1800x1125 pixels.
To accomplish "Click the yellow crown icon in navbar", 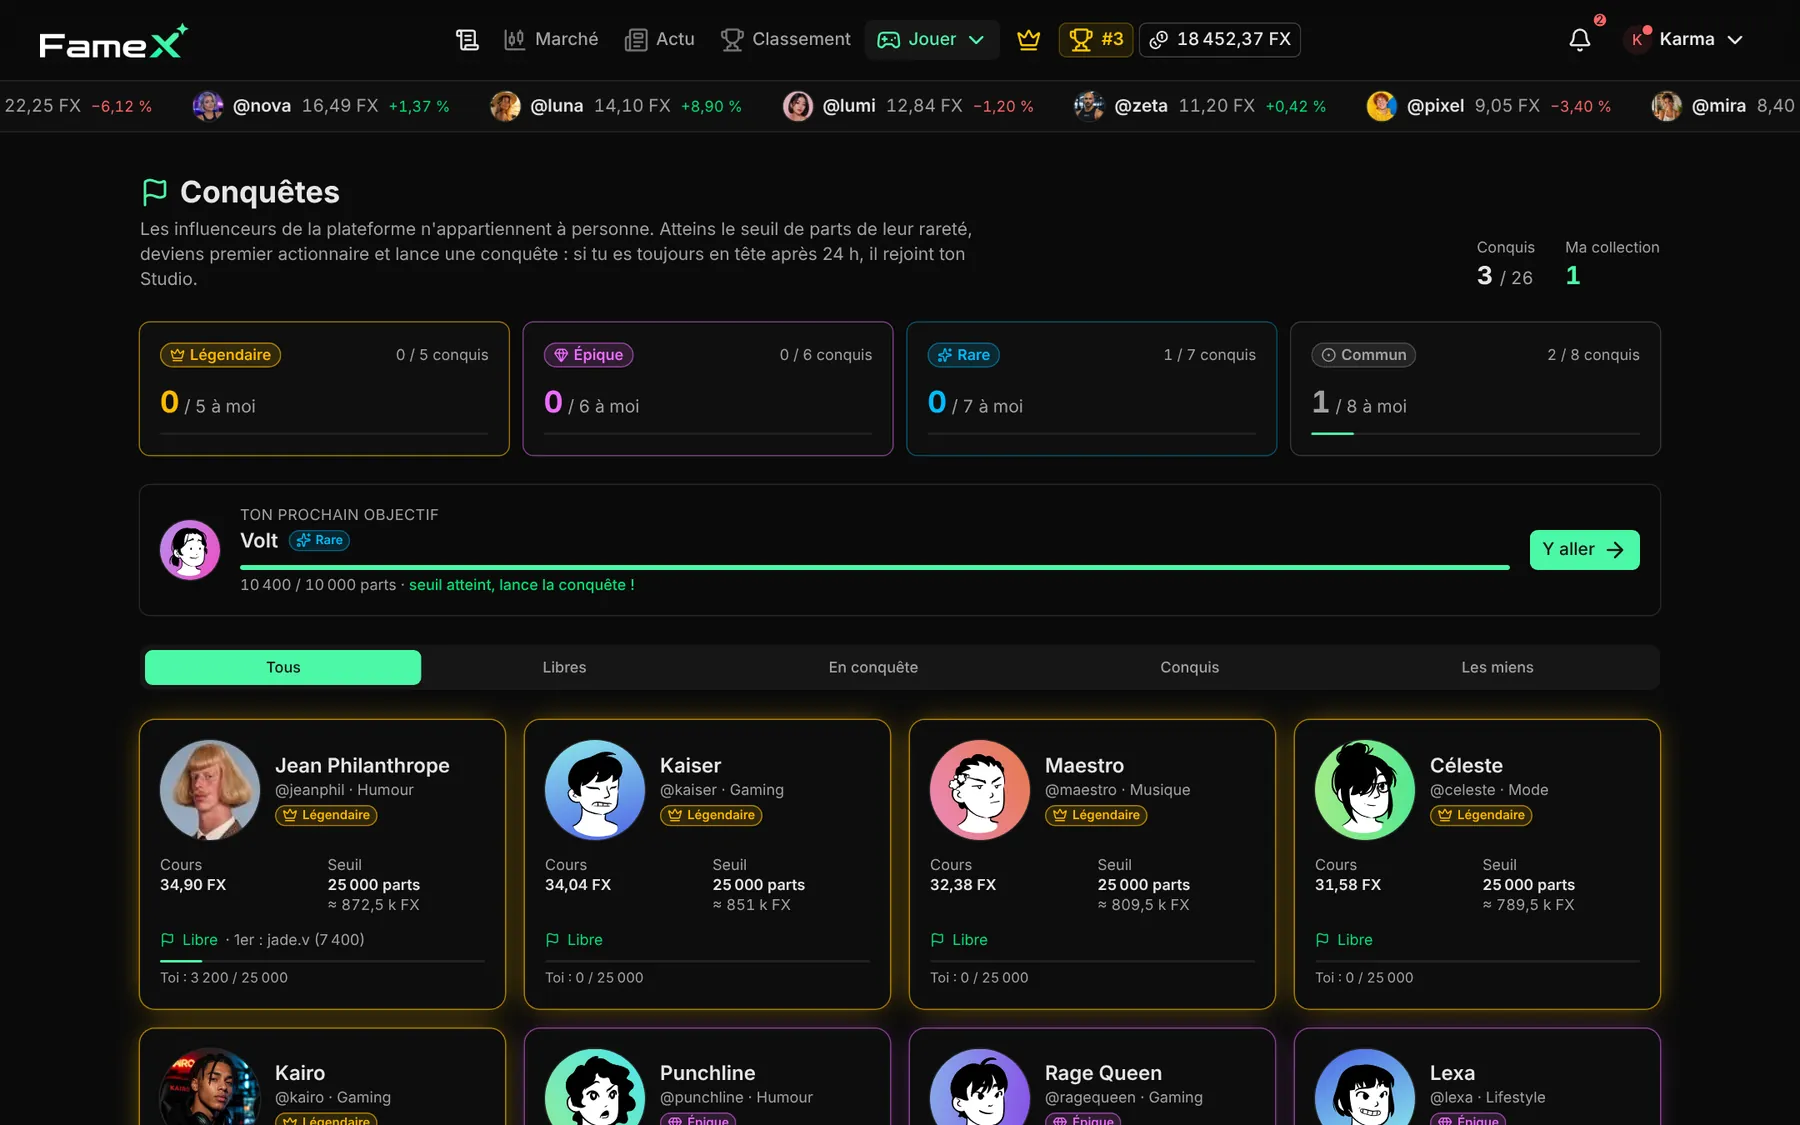I will point(1028,40).
